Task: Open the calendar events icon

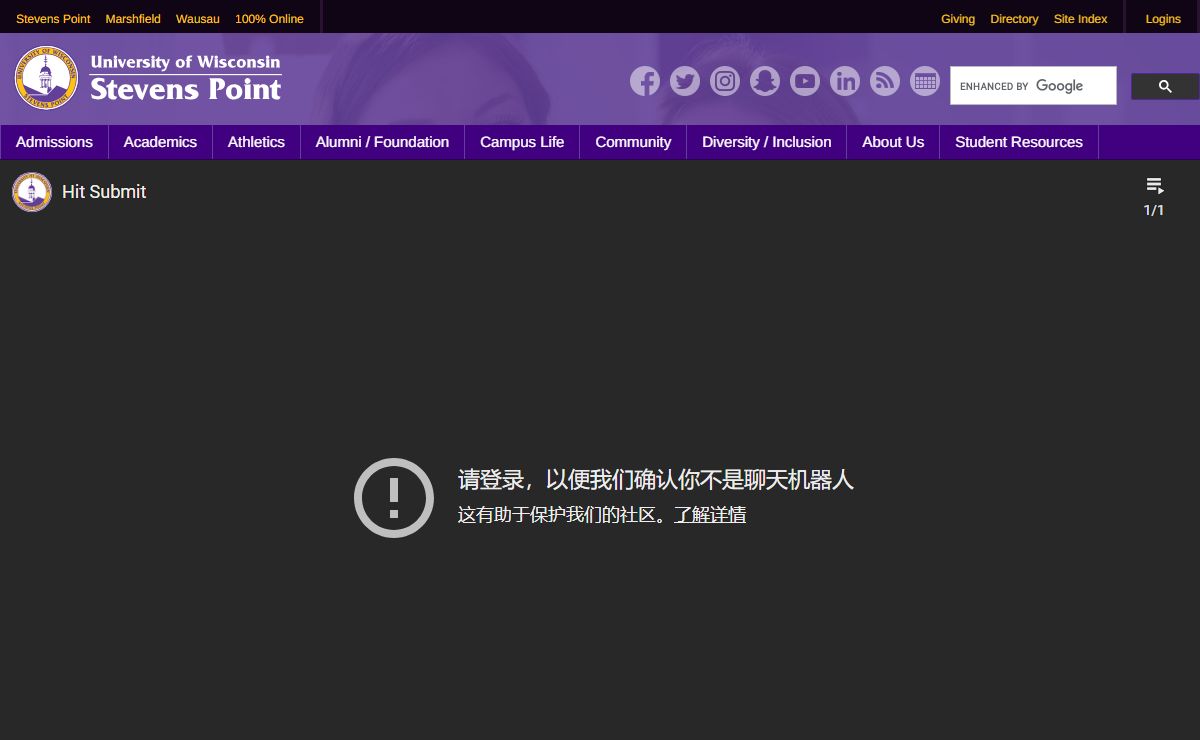Action: pos(925,81)
